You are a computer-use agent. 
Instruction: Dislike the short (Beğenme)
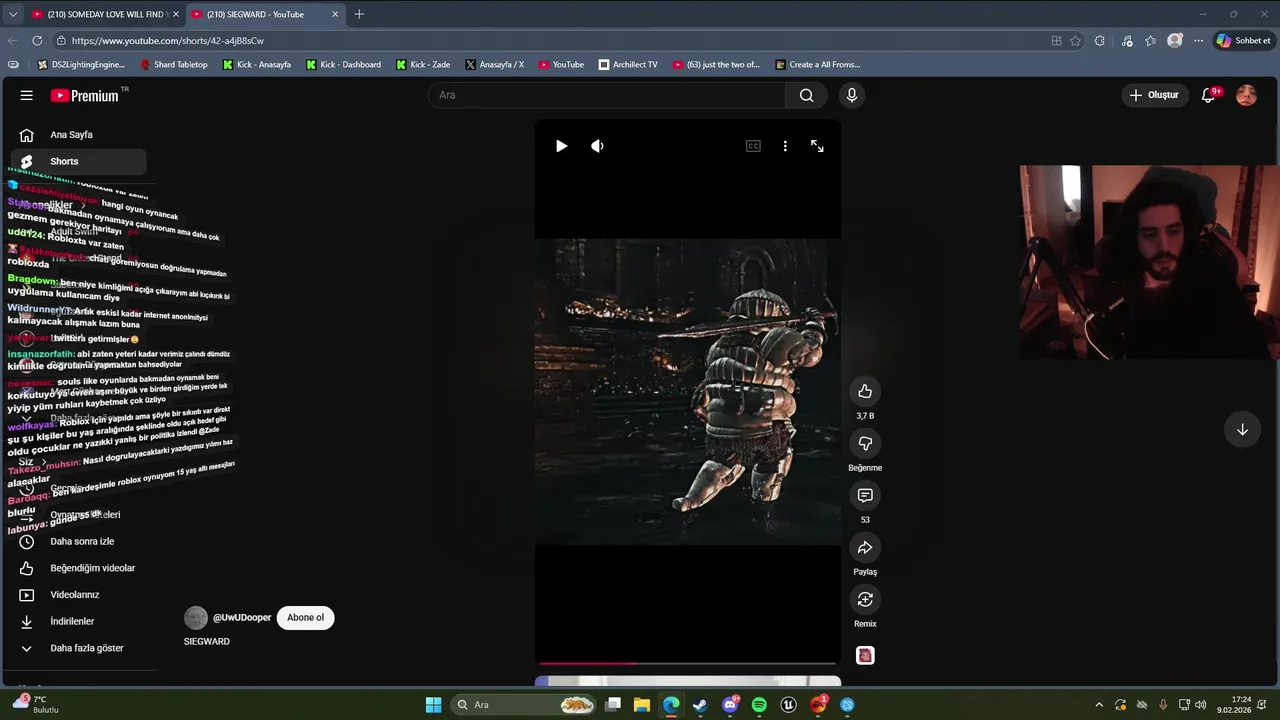point(865,443)
